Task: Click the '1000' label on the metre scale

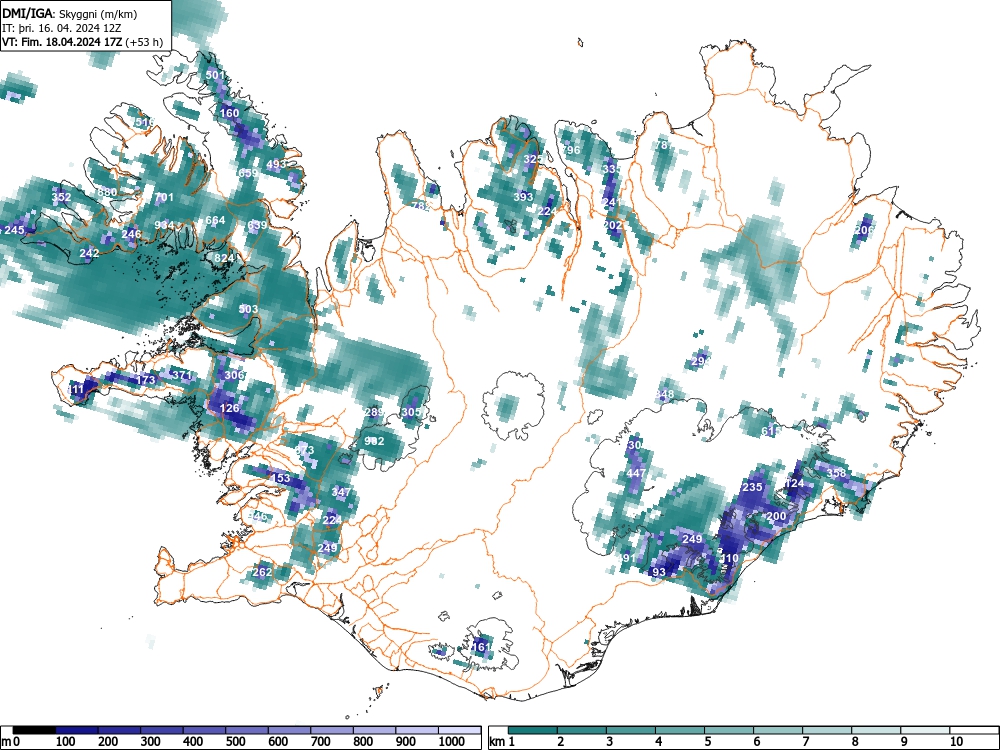Action: [452, 742]
